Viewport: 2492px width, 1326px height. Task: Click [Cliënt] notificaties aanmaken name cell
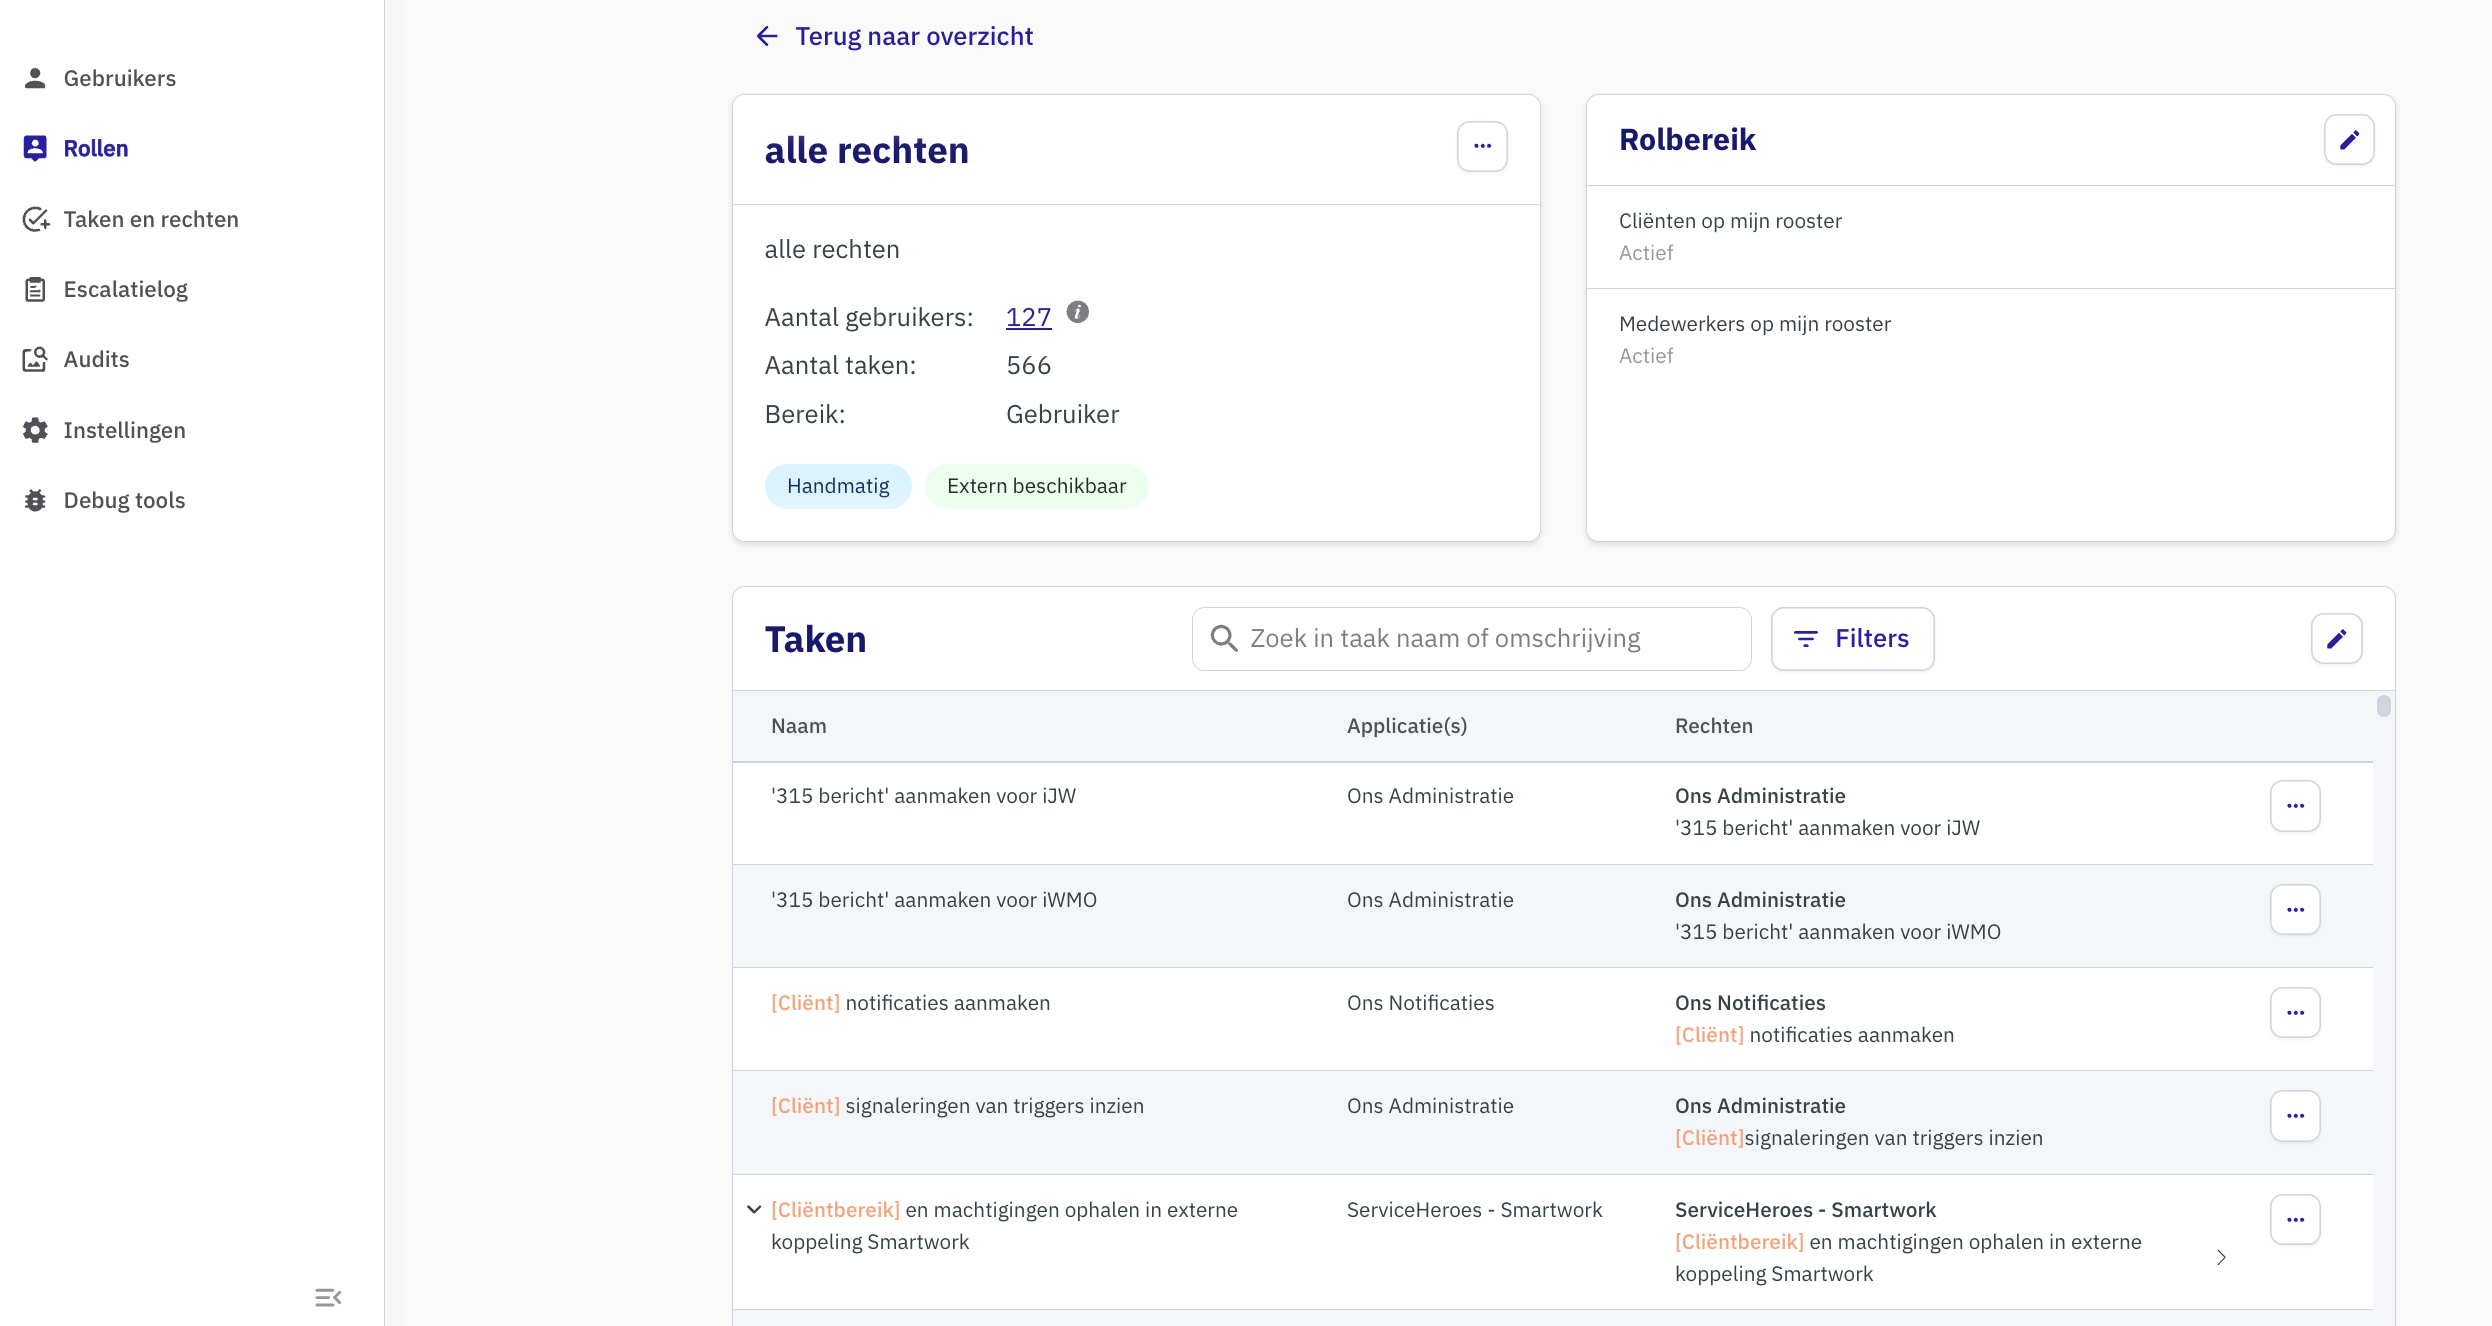(x=910, y=1003)
